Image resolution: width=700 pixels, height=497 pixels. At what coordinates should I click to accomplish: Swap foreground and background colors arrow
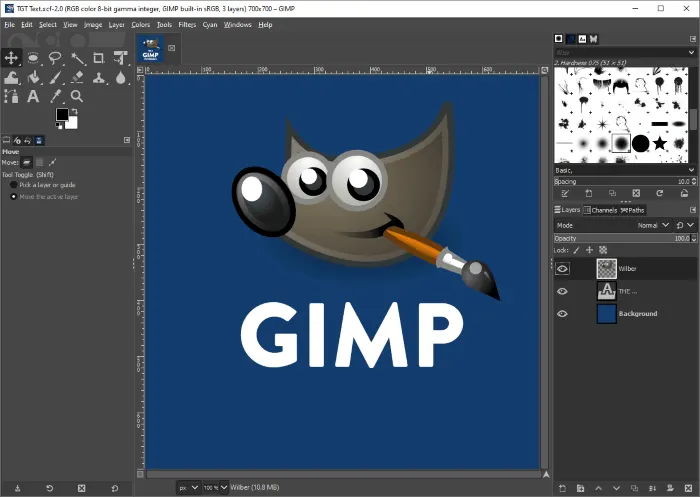click(x=74, y=111)
